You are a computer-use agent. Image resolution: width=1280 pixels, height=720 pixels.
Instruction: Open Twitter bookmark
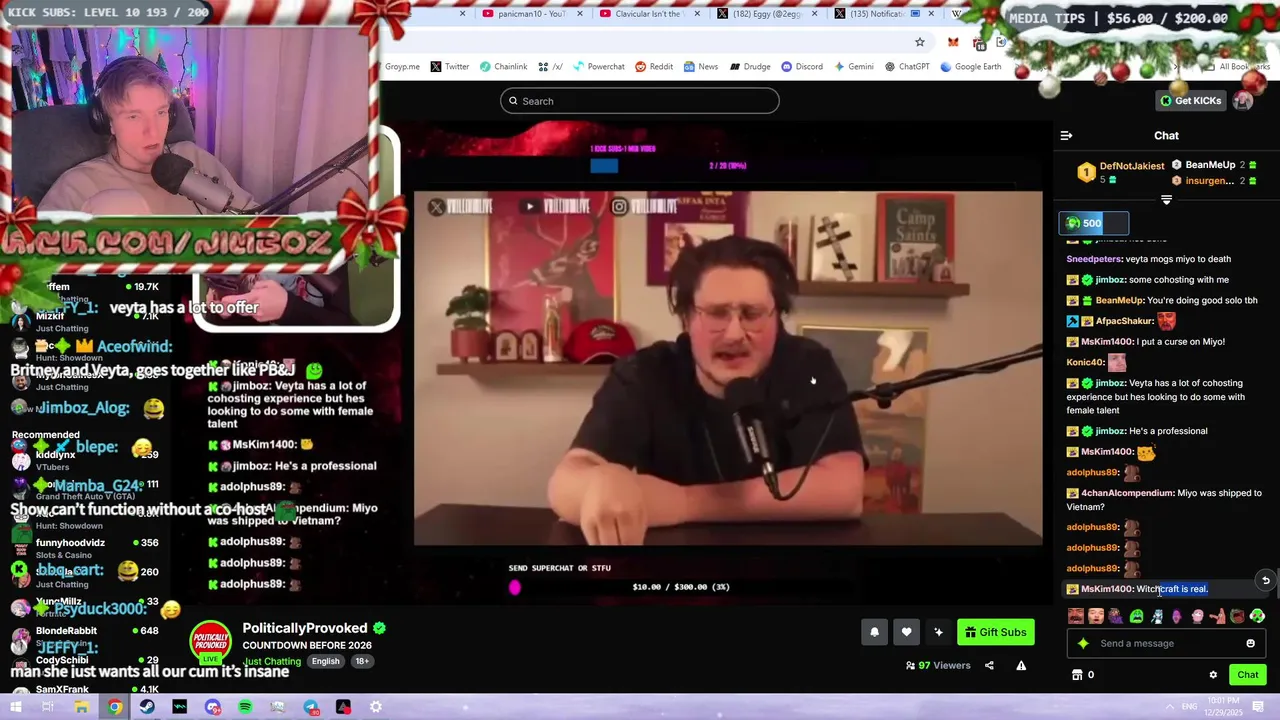(449, 67)
